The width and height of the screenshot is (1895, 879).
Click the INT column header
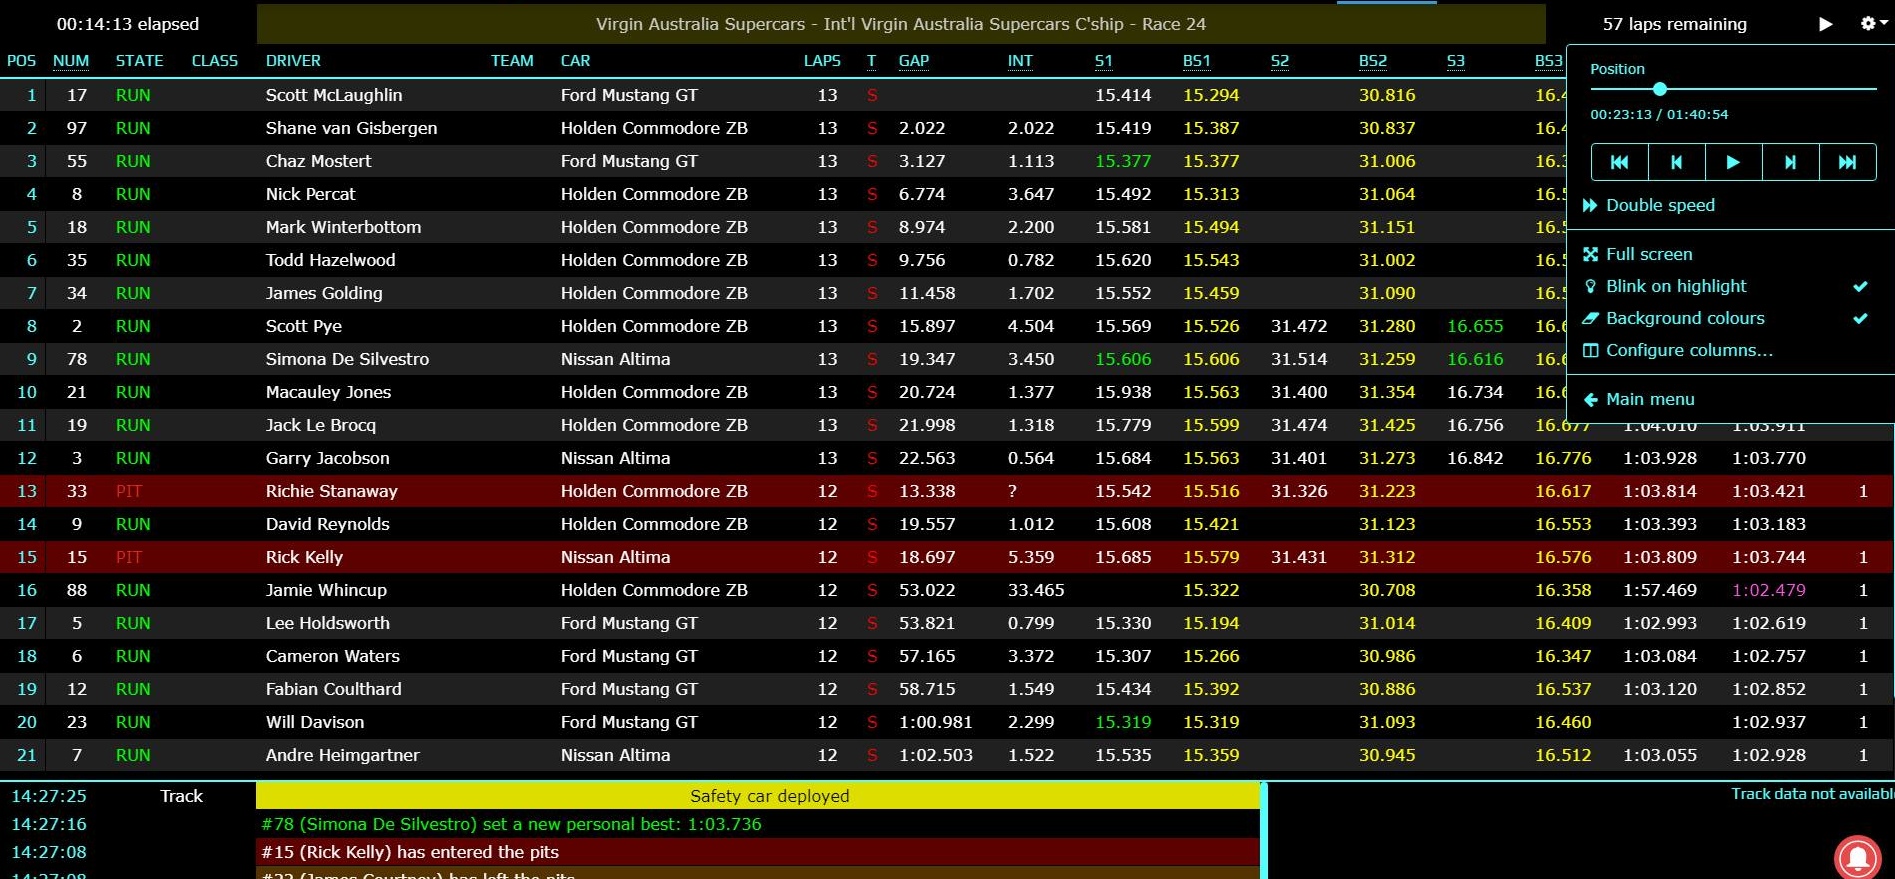(1020, 61)
